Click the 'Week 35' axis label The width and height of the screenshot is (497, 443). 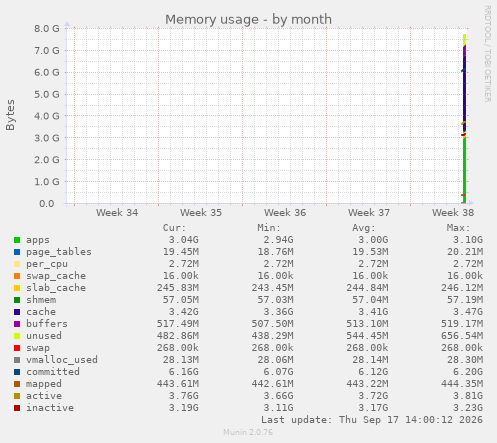click(x=201, y=213)
